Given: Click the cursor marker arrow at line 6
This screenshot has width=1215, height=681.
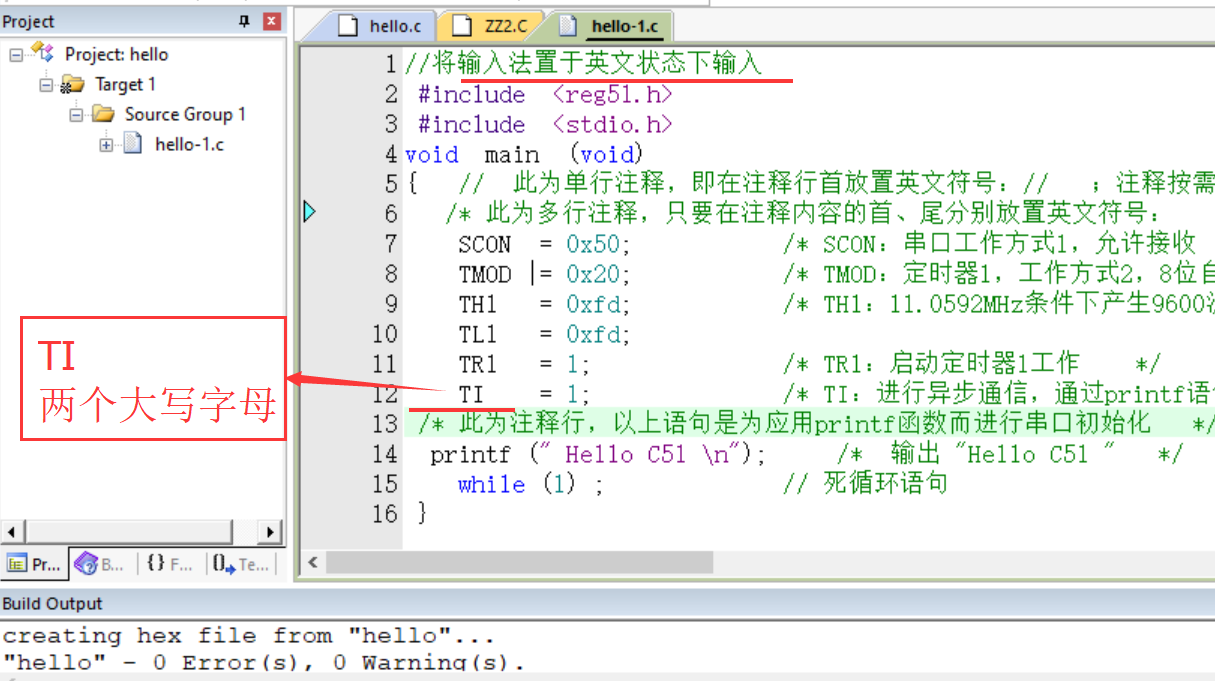Looking at the screenshot, I should click(310, 212).
